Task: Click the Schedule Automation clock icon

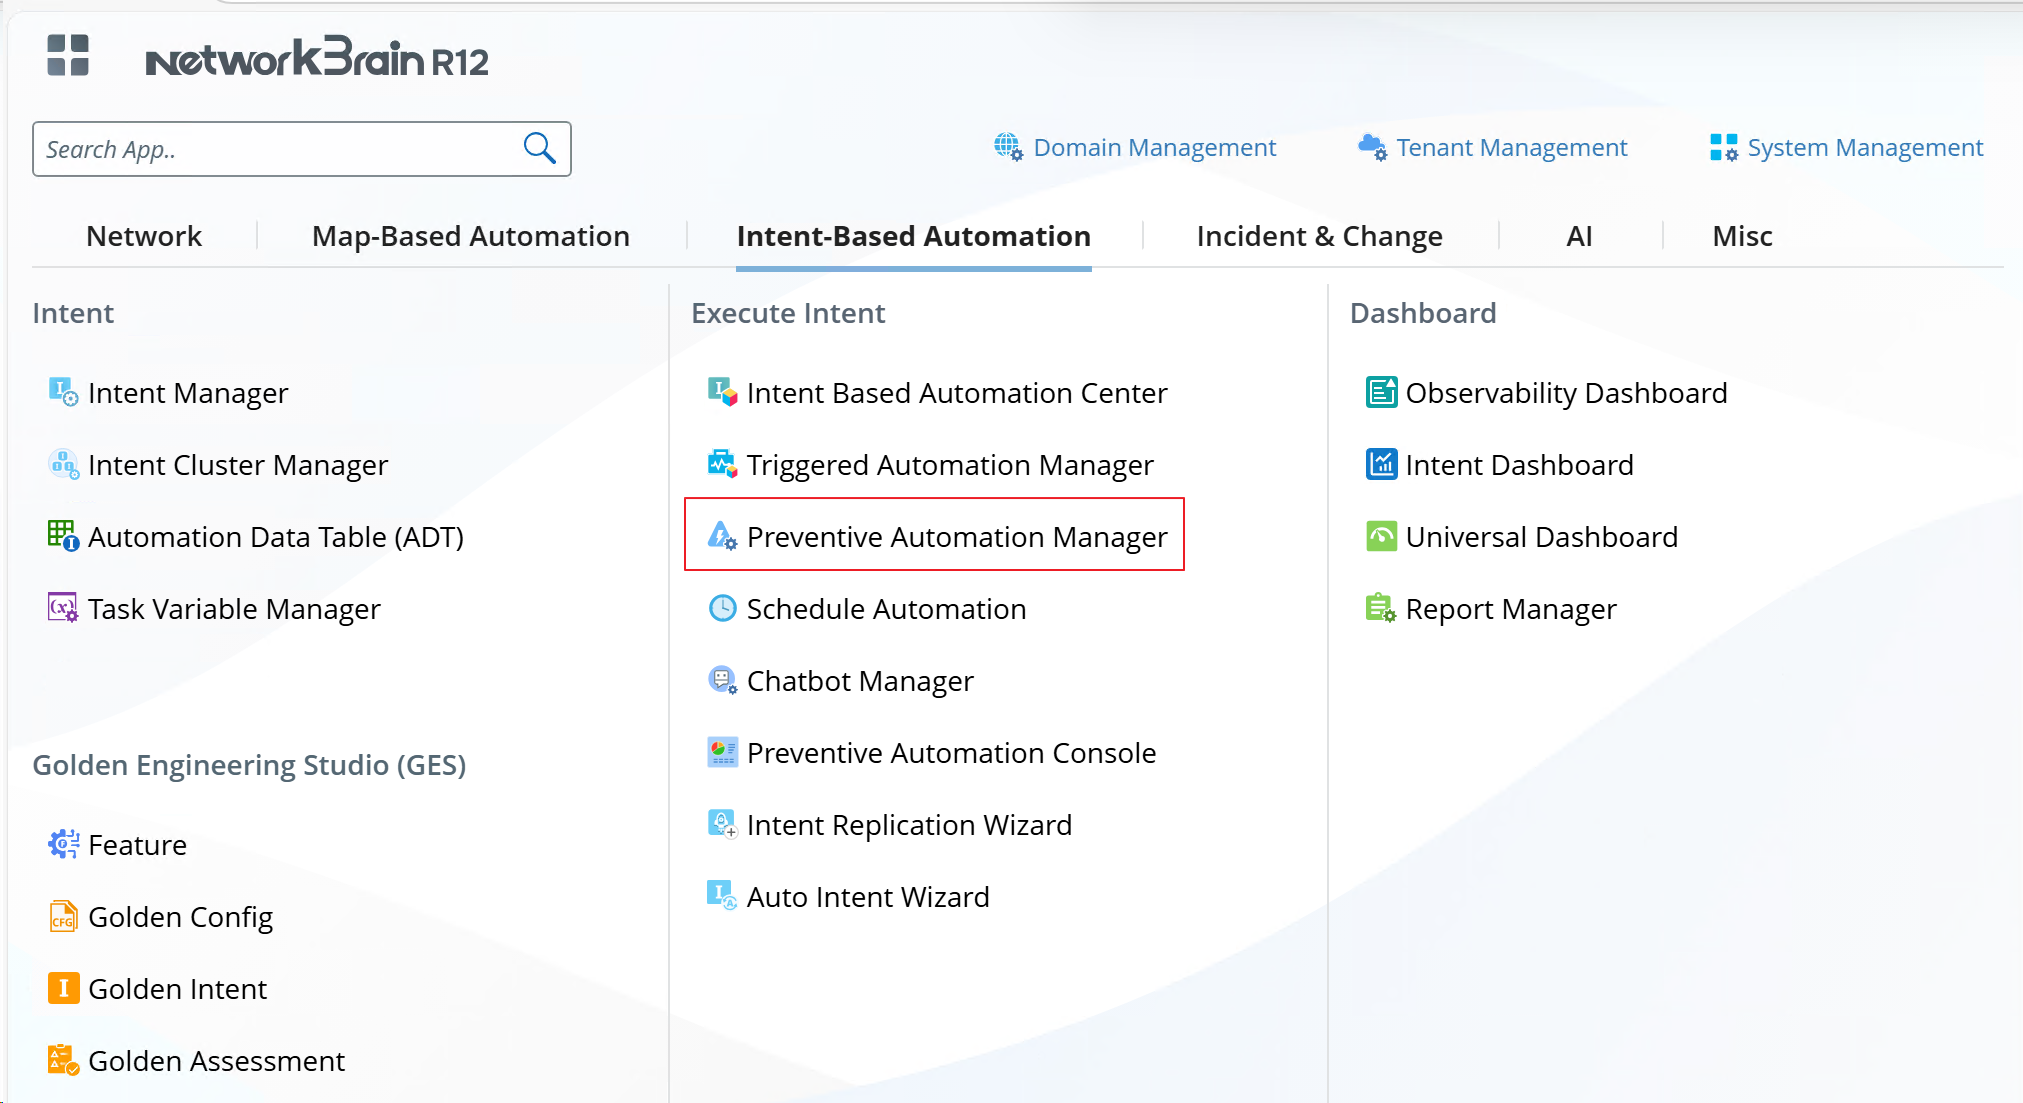Action: click(722, 608)
